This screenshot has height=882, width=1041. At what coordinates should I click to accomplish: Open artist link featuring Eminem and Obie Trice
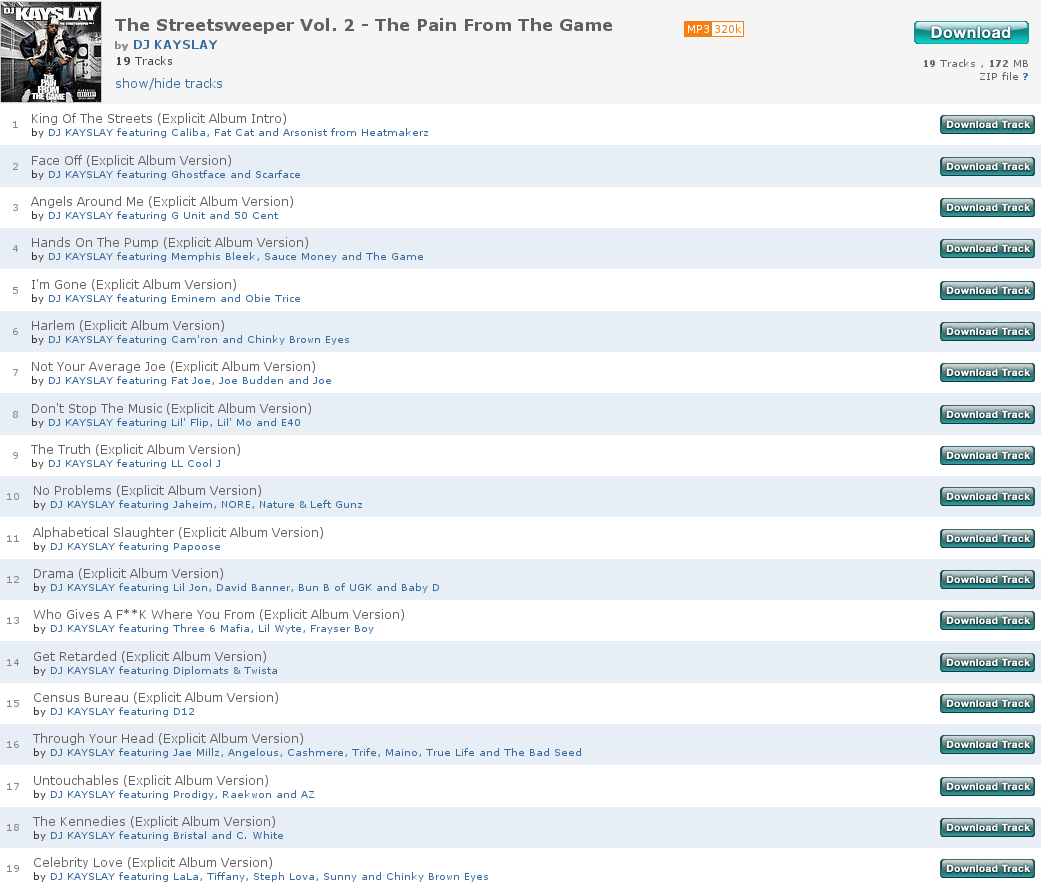pyautogui.click(x=174, y=299)
